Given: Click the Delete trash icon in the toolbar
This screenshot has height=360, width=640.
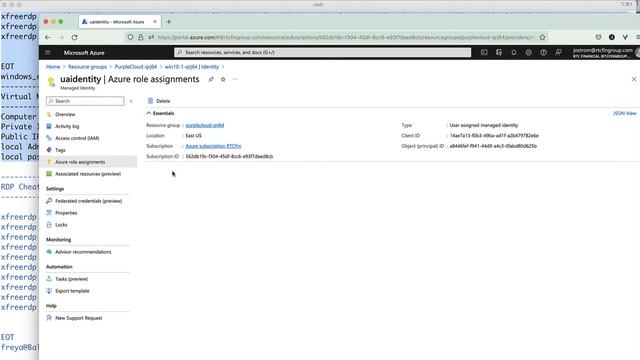Looking at the screenshot, I should [x=151, y=101].
